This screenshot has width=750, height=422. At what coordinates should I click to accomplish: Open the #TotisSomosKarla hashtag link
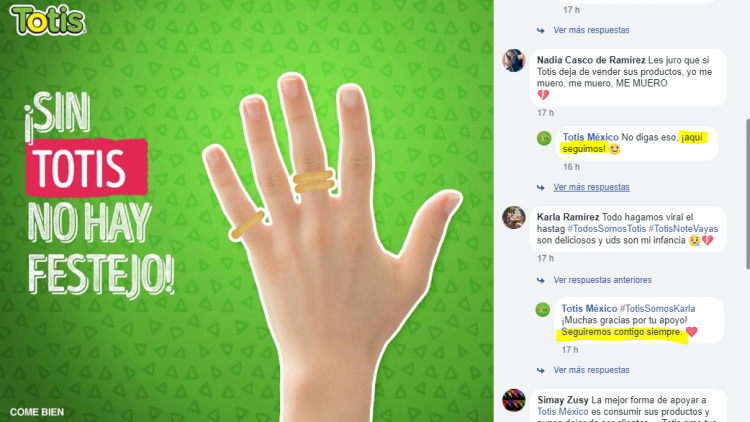coord(657,309)
